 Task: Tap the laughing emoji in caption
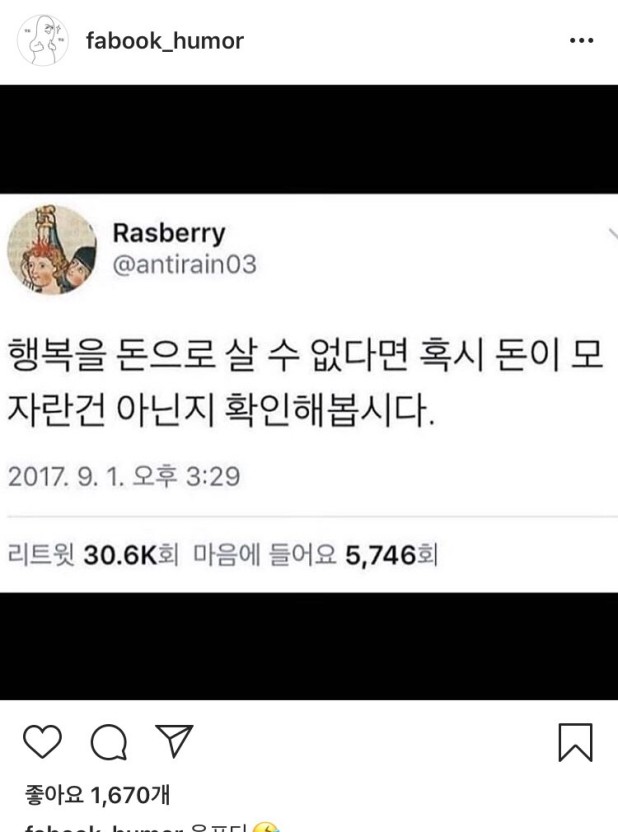pos(265,827)
